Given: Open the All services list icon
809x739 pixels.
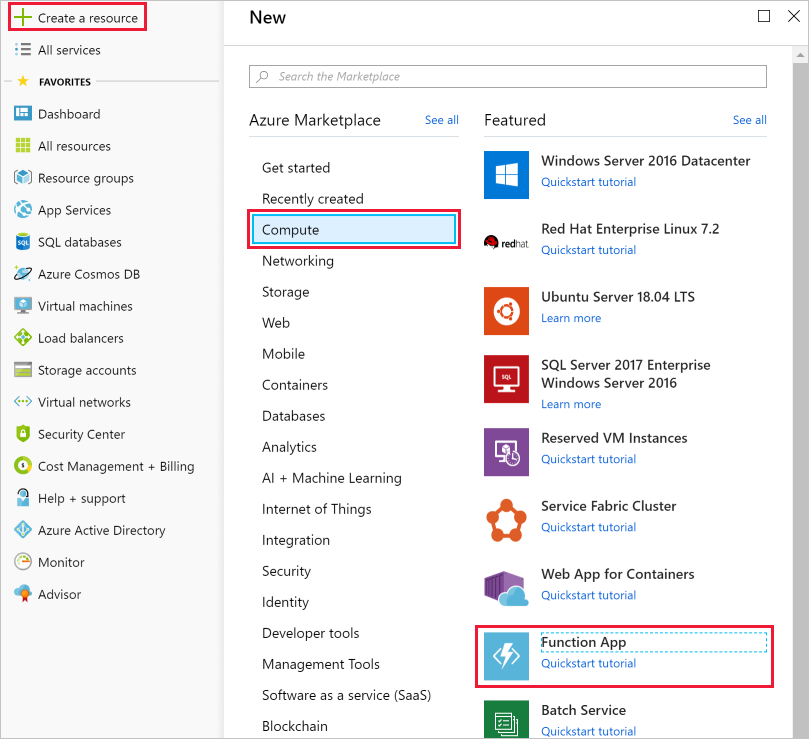Looking at the screenshot, I should pyautogui.click(x=23, y=50).
